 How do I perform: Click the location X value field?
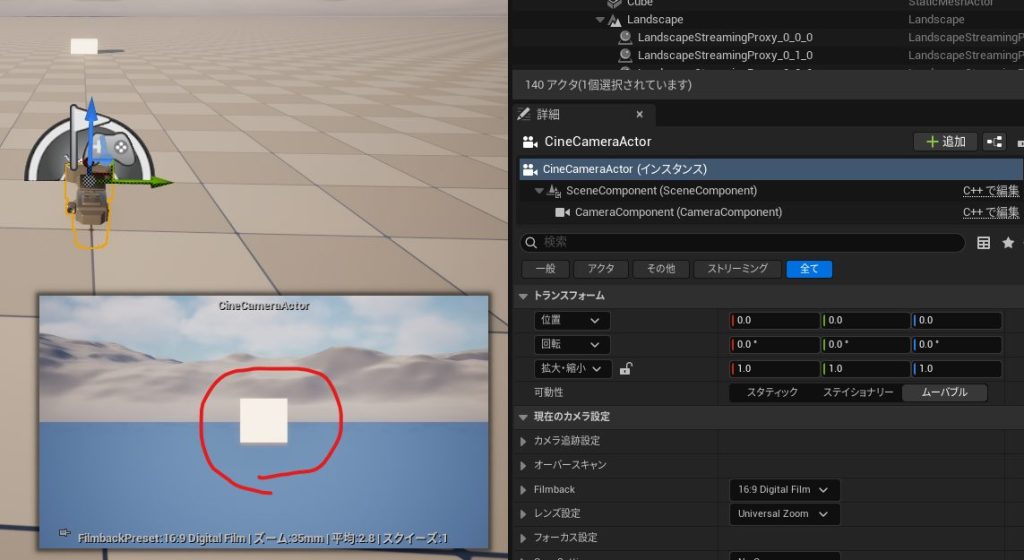click(775, 321)
